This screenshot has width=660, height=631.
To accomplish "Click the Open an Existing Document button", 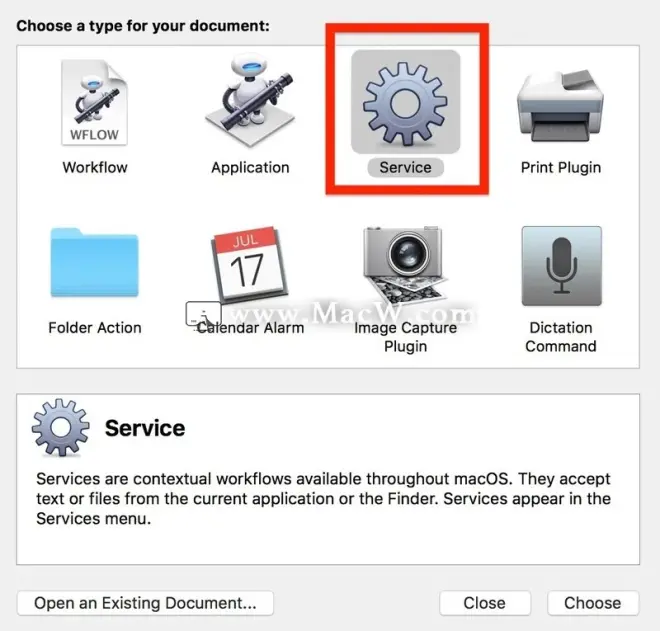I will click(145, 603).
